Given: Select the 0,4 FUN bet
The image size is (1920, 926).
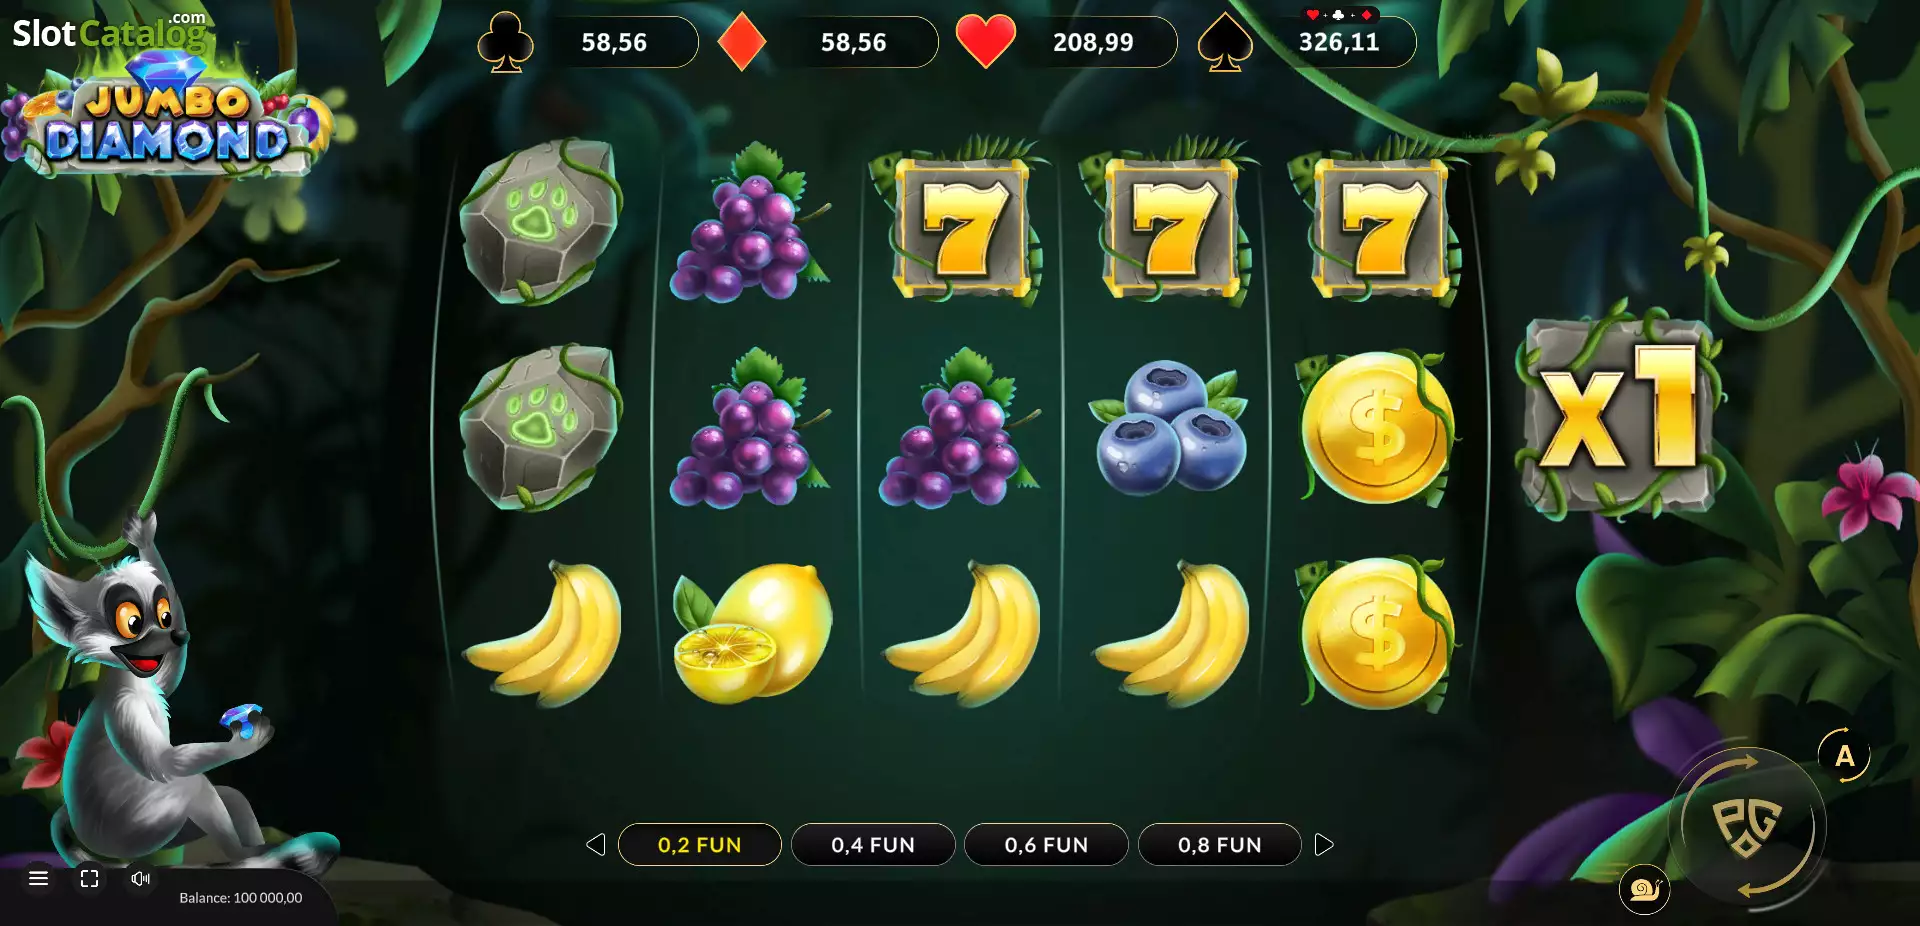Looking at the screenshot, I should coord(873,845).
